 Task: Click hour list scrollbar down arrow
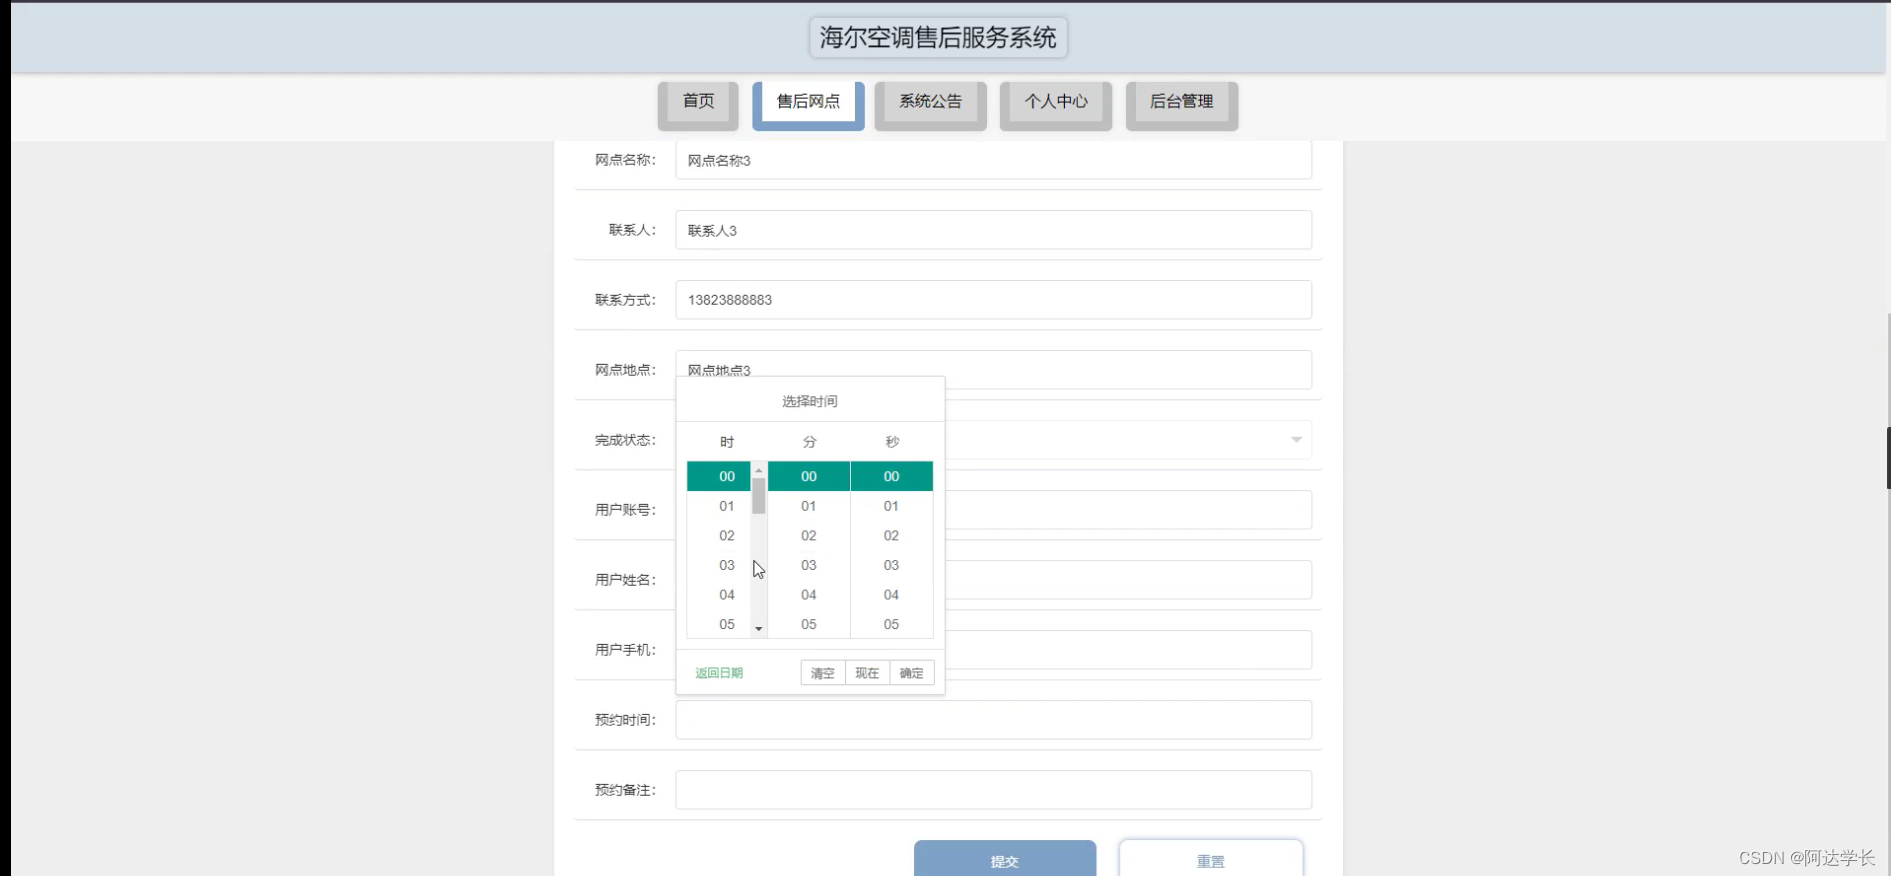click(759, 629)
